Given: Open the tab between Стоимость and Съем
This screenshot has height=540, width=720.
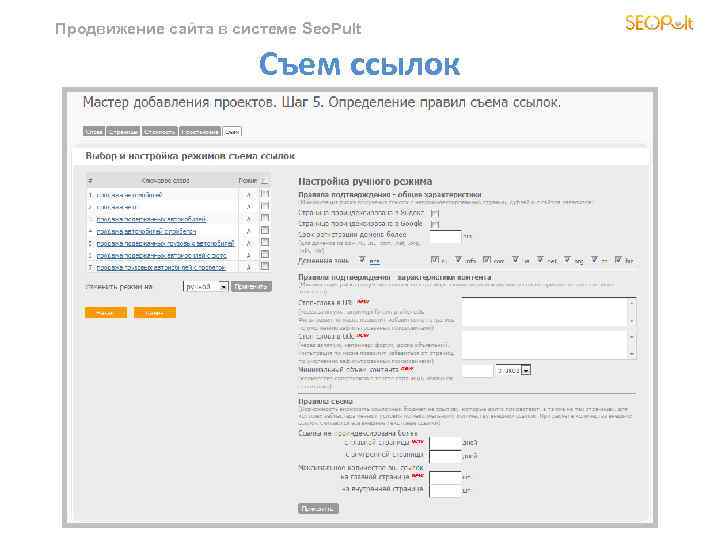Looking at the screenshot, I should pos(200,132).
